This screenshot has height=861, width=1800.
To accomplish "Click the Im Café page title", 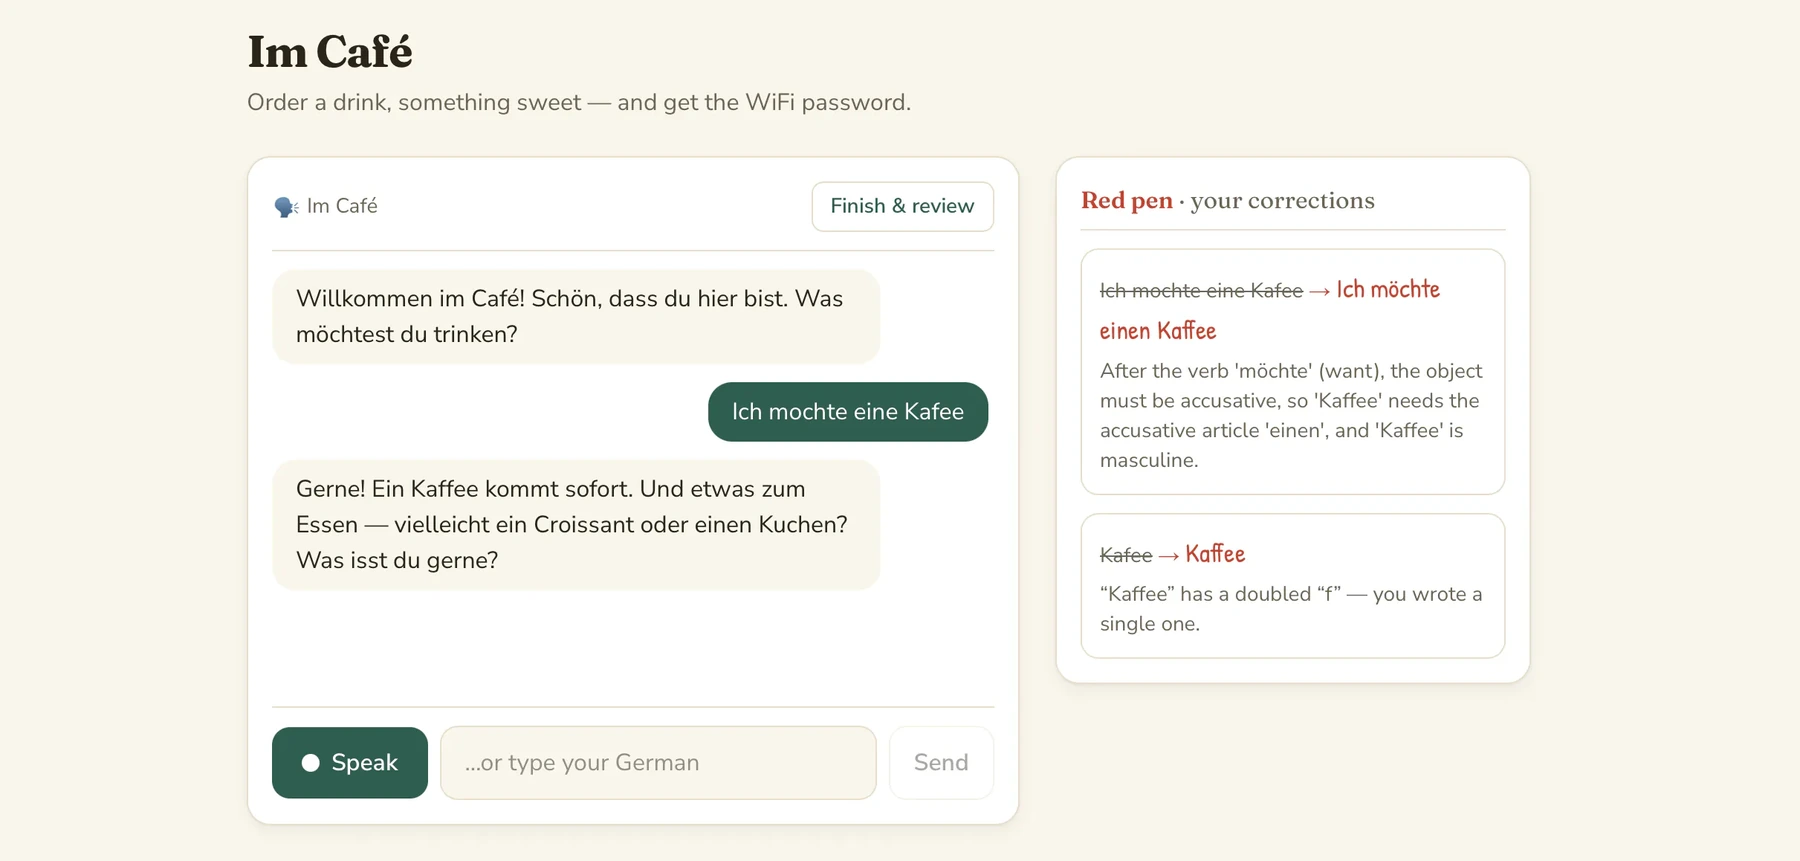I will [330, 52].
